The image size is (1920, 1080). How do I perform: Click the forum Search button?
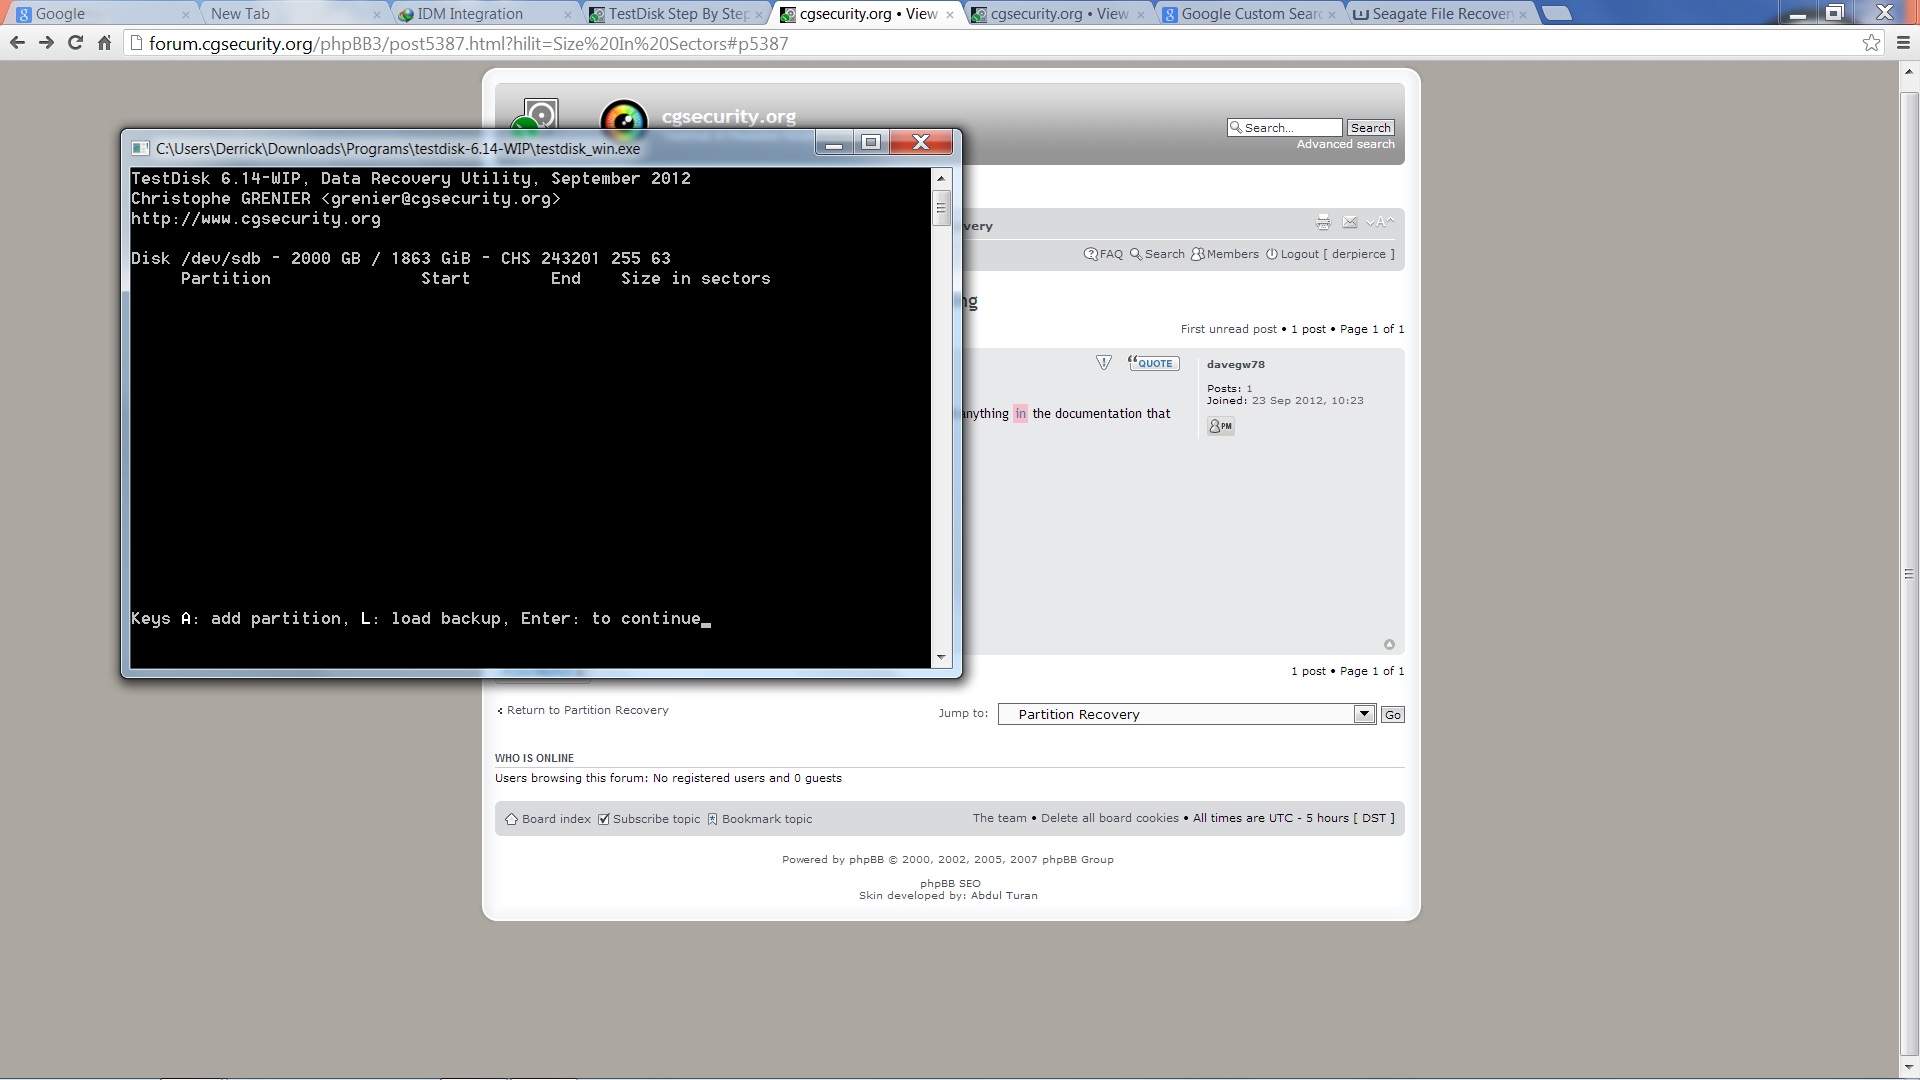(1370, 128)
